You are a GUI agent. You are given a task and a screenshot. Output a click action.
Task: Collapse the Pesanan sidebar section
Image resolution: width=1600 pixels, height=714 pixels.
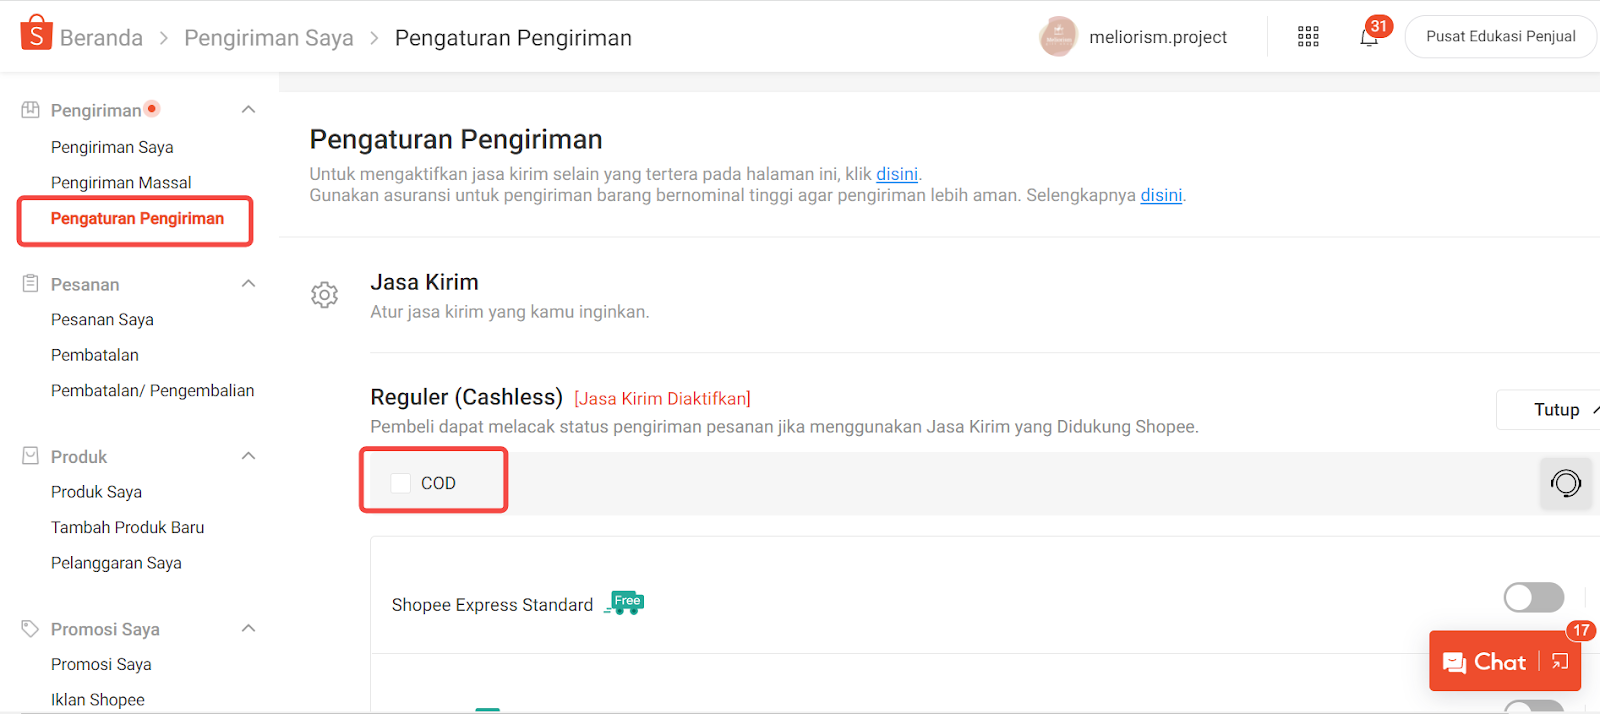(249, 283)
